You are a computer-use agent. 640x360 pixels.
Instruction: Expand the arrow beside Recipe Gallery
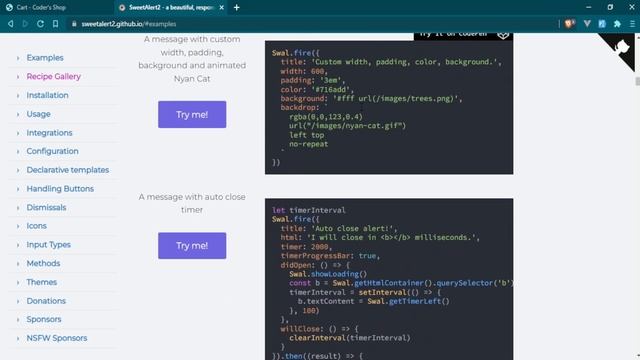coord(18,77)
